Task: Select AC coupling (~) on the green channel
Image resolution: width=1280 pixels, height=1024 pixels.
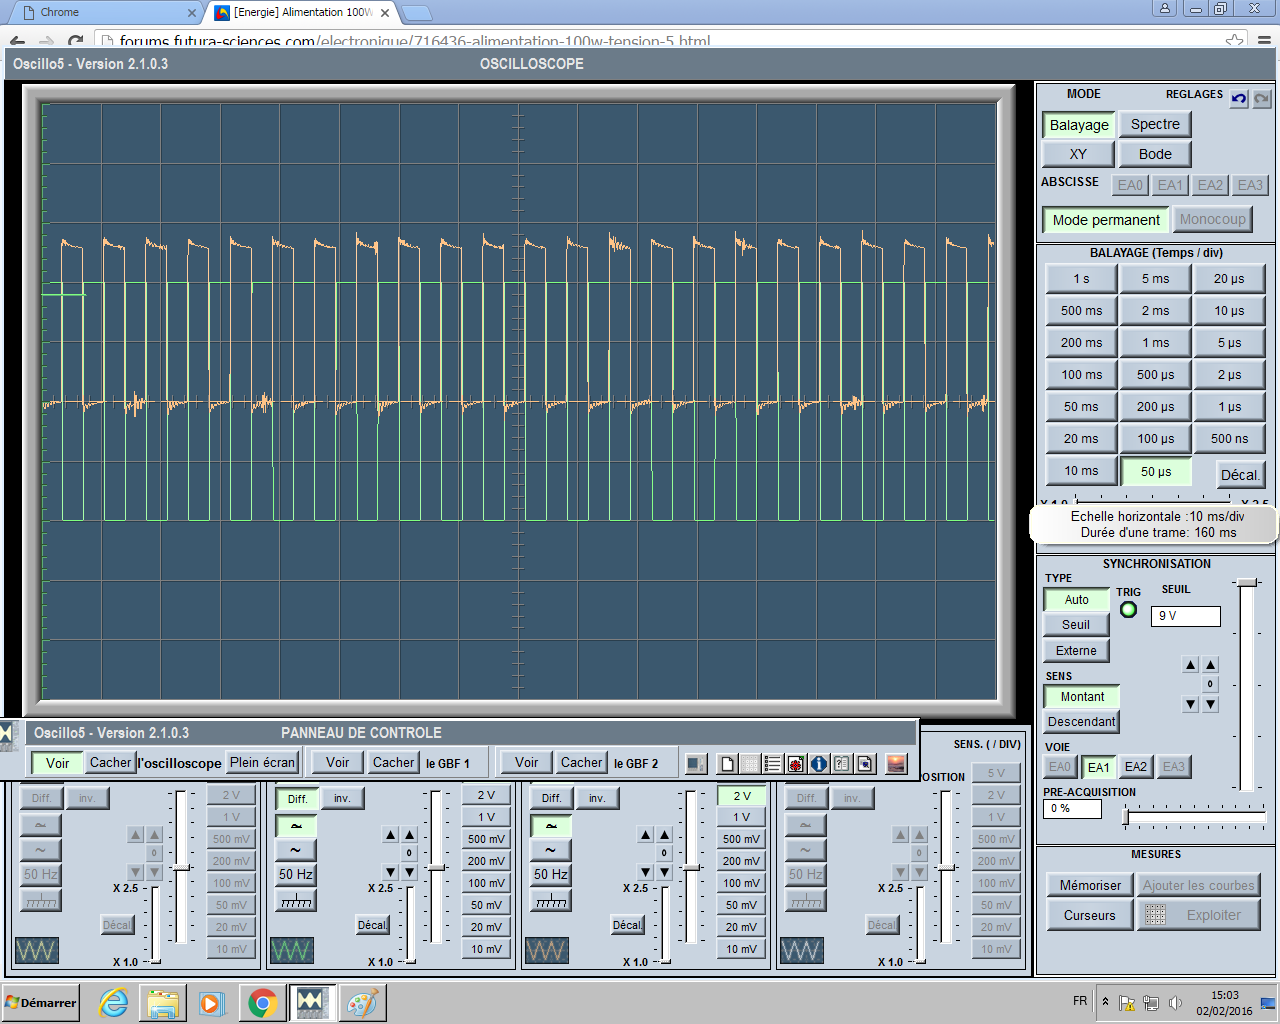Action: pyautogui.click(x=296, y=850)
